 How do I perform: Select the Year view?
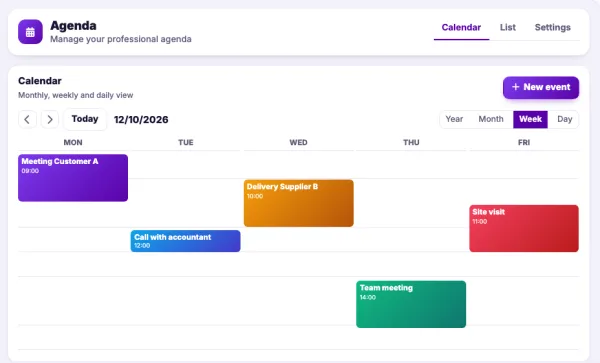tap(454, 119)
